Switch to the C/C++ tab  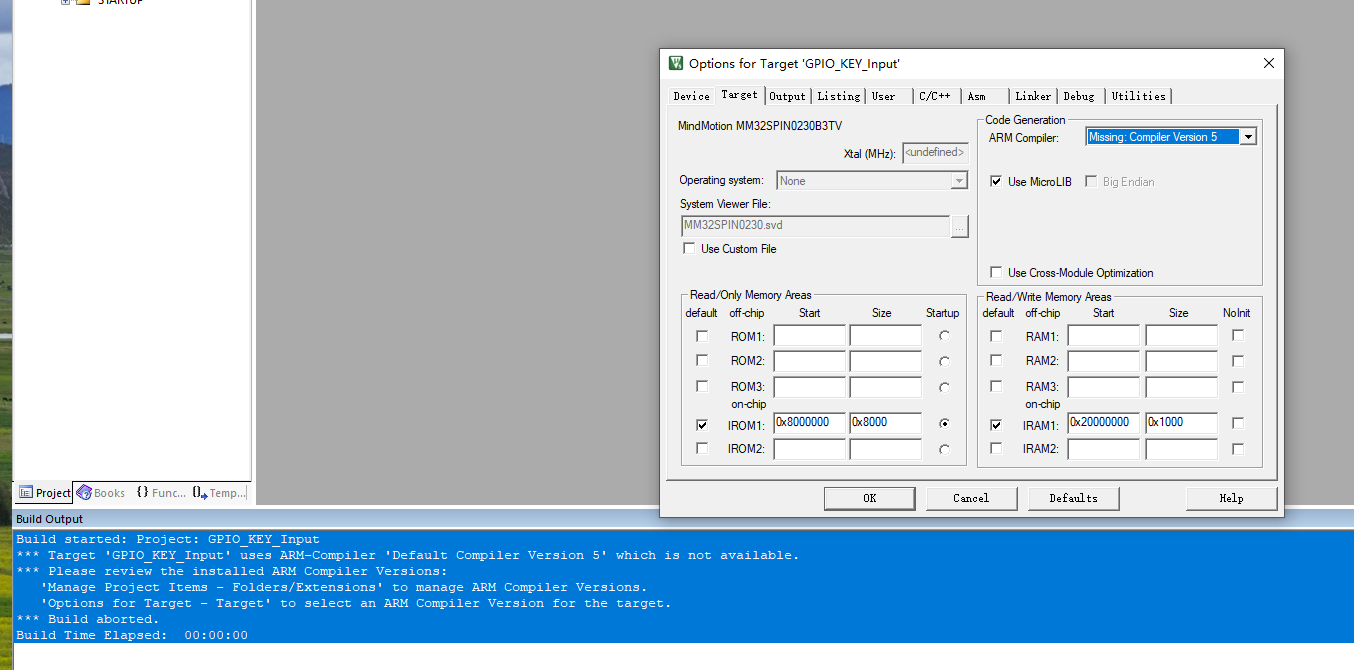coord(934,96)
